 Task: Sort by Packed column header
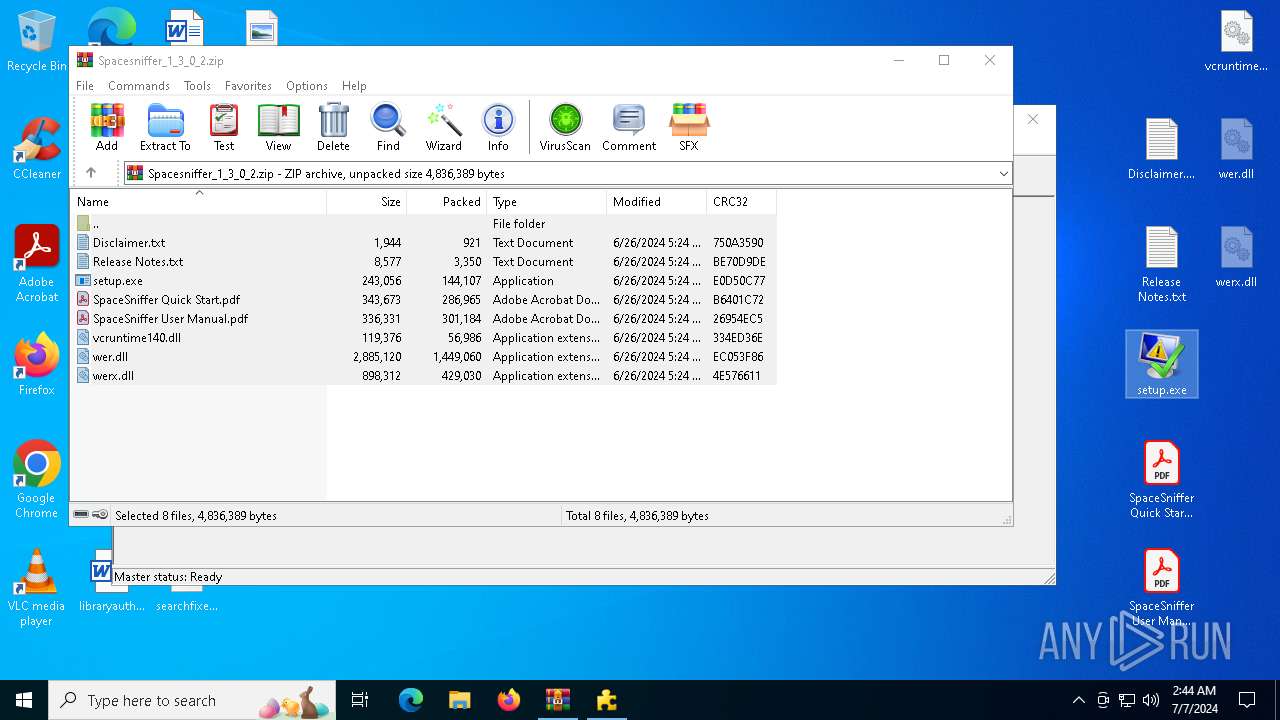pyautogui.click(x=447, y=201)
